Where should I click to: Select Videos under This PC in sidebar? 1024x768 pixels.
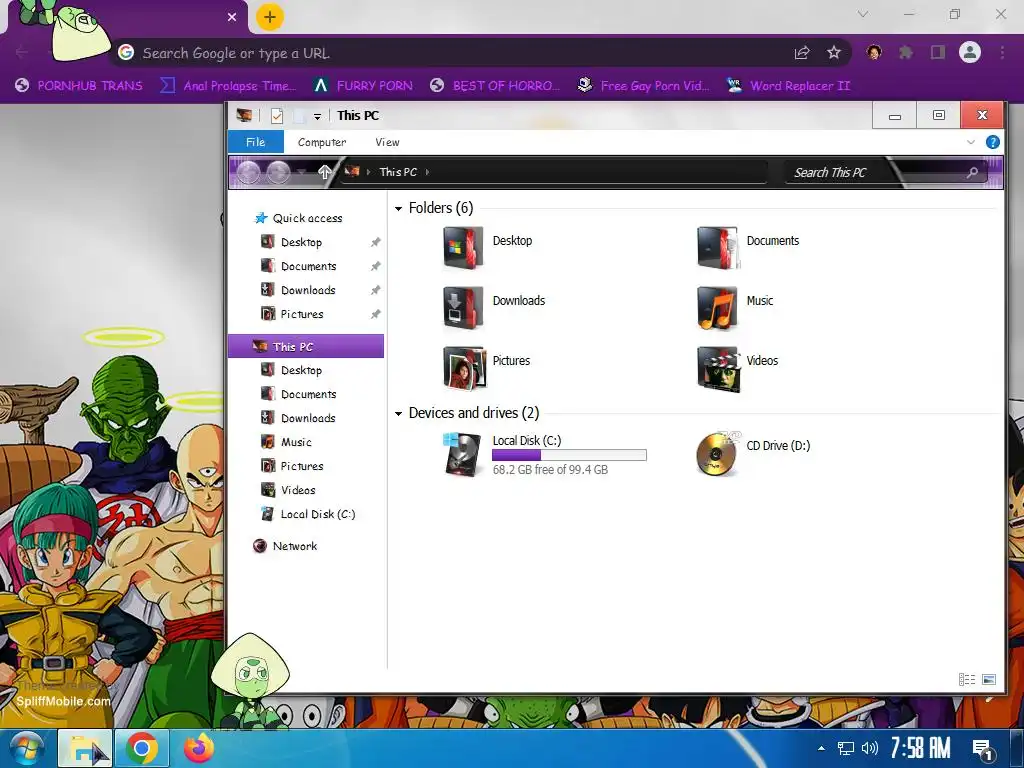[298, 490]
